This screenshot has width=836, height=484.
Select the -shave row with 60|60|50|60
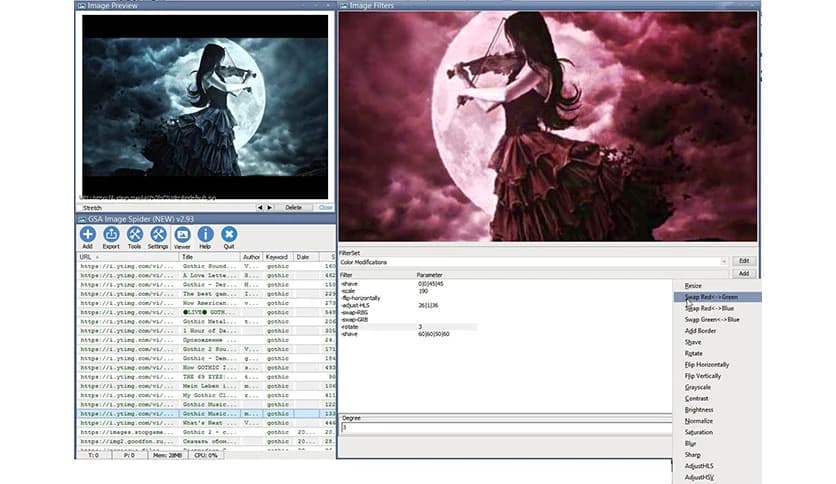click(x=408, y=334)
